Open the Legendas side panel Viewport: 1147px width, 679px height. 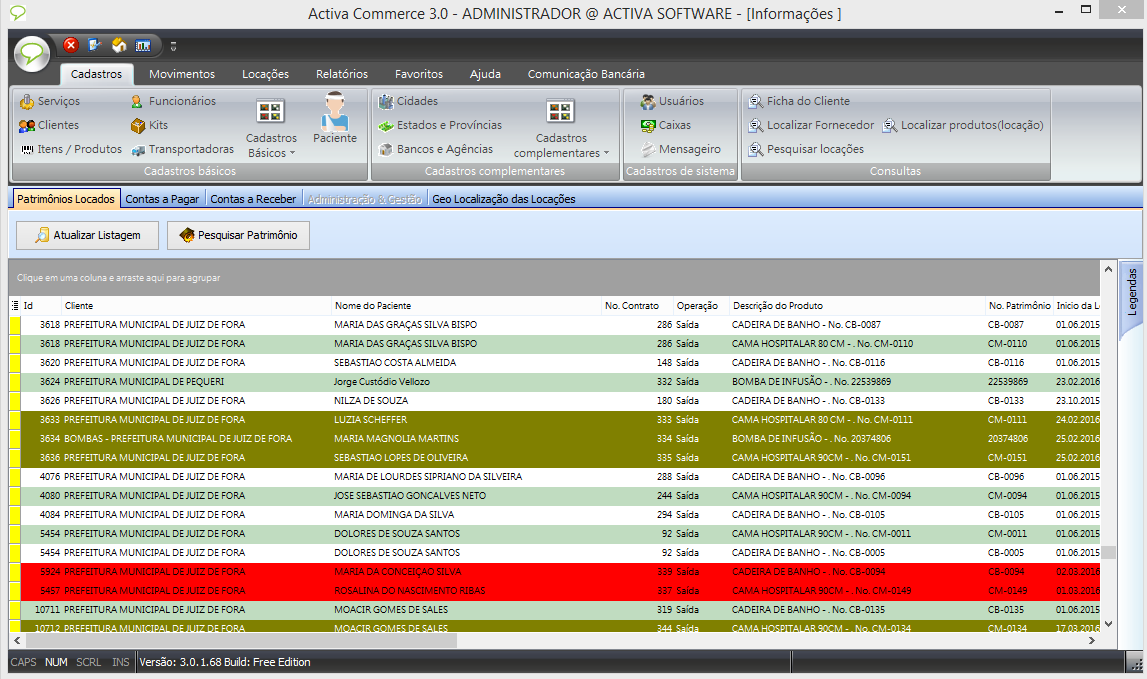(1133, 291)
